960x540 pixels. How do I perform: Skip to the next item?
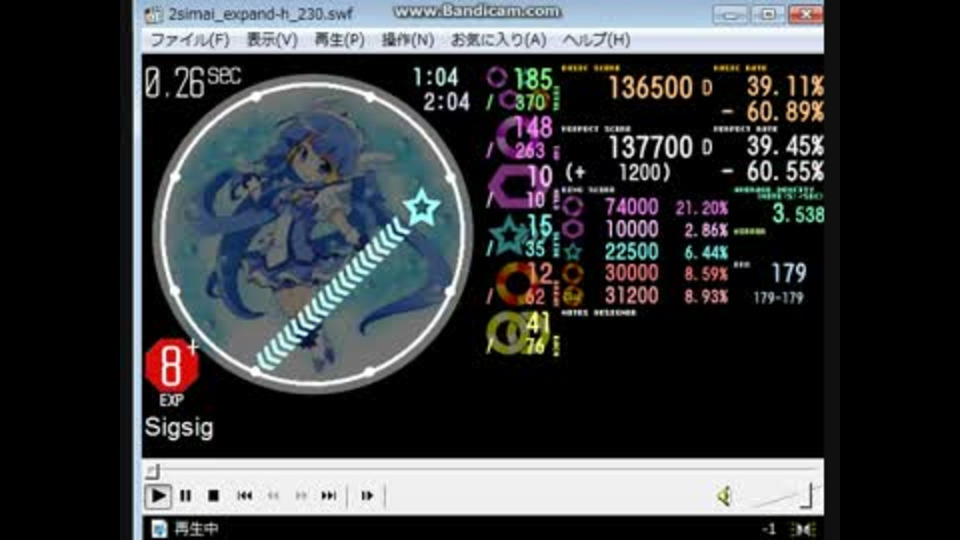tap(329, 496)
